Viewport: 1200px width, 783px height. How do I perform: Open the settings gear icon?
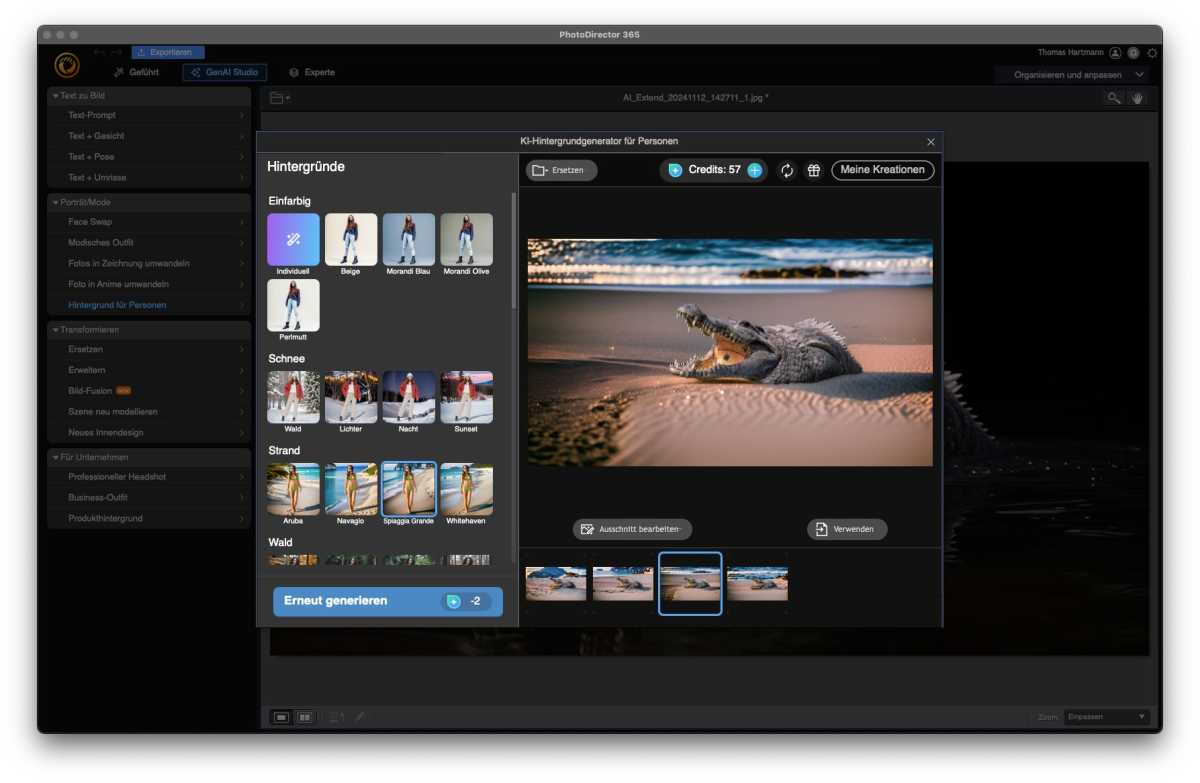[1152, 52]
